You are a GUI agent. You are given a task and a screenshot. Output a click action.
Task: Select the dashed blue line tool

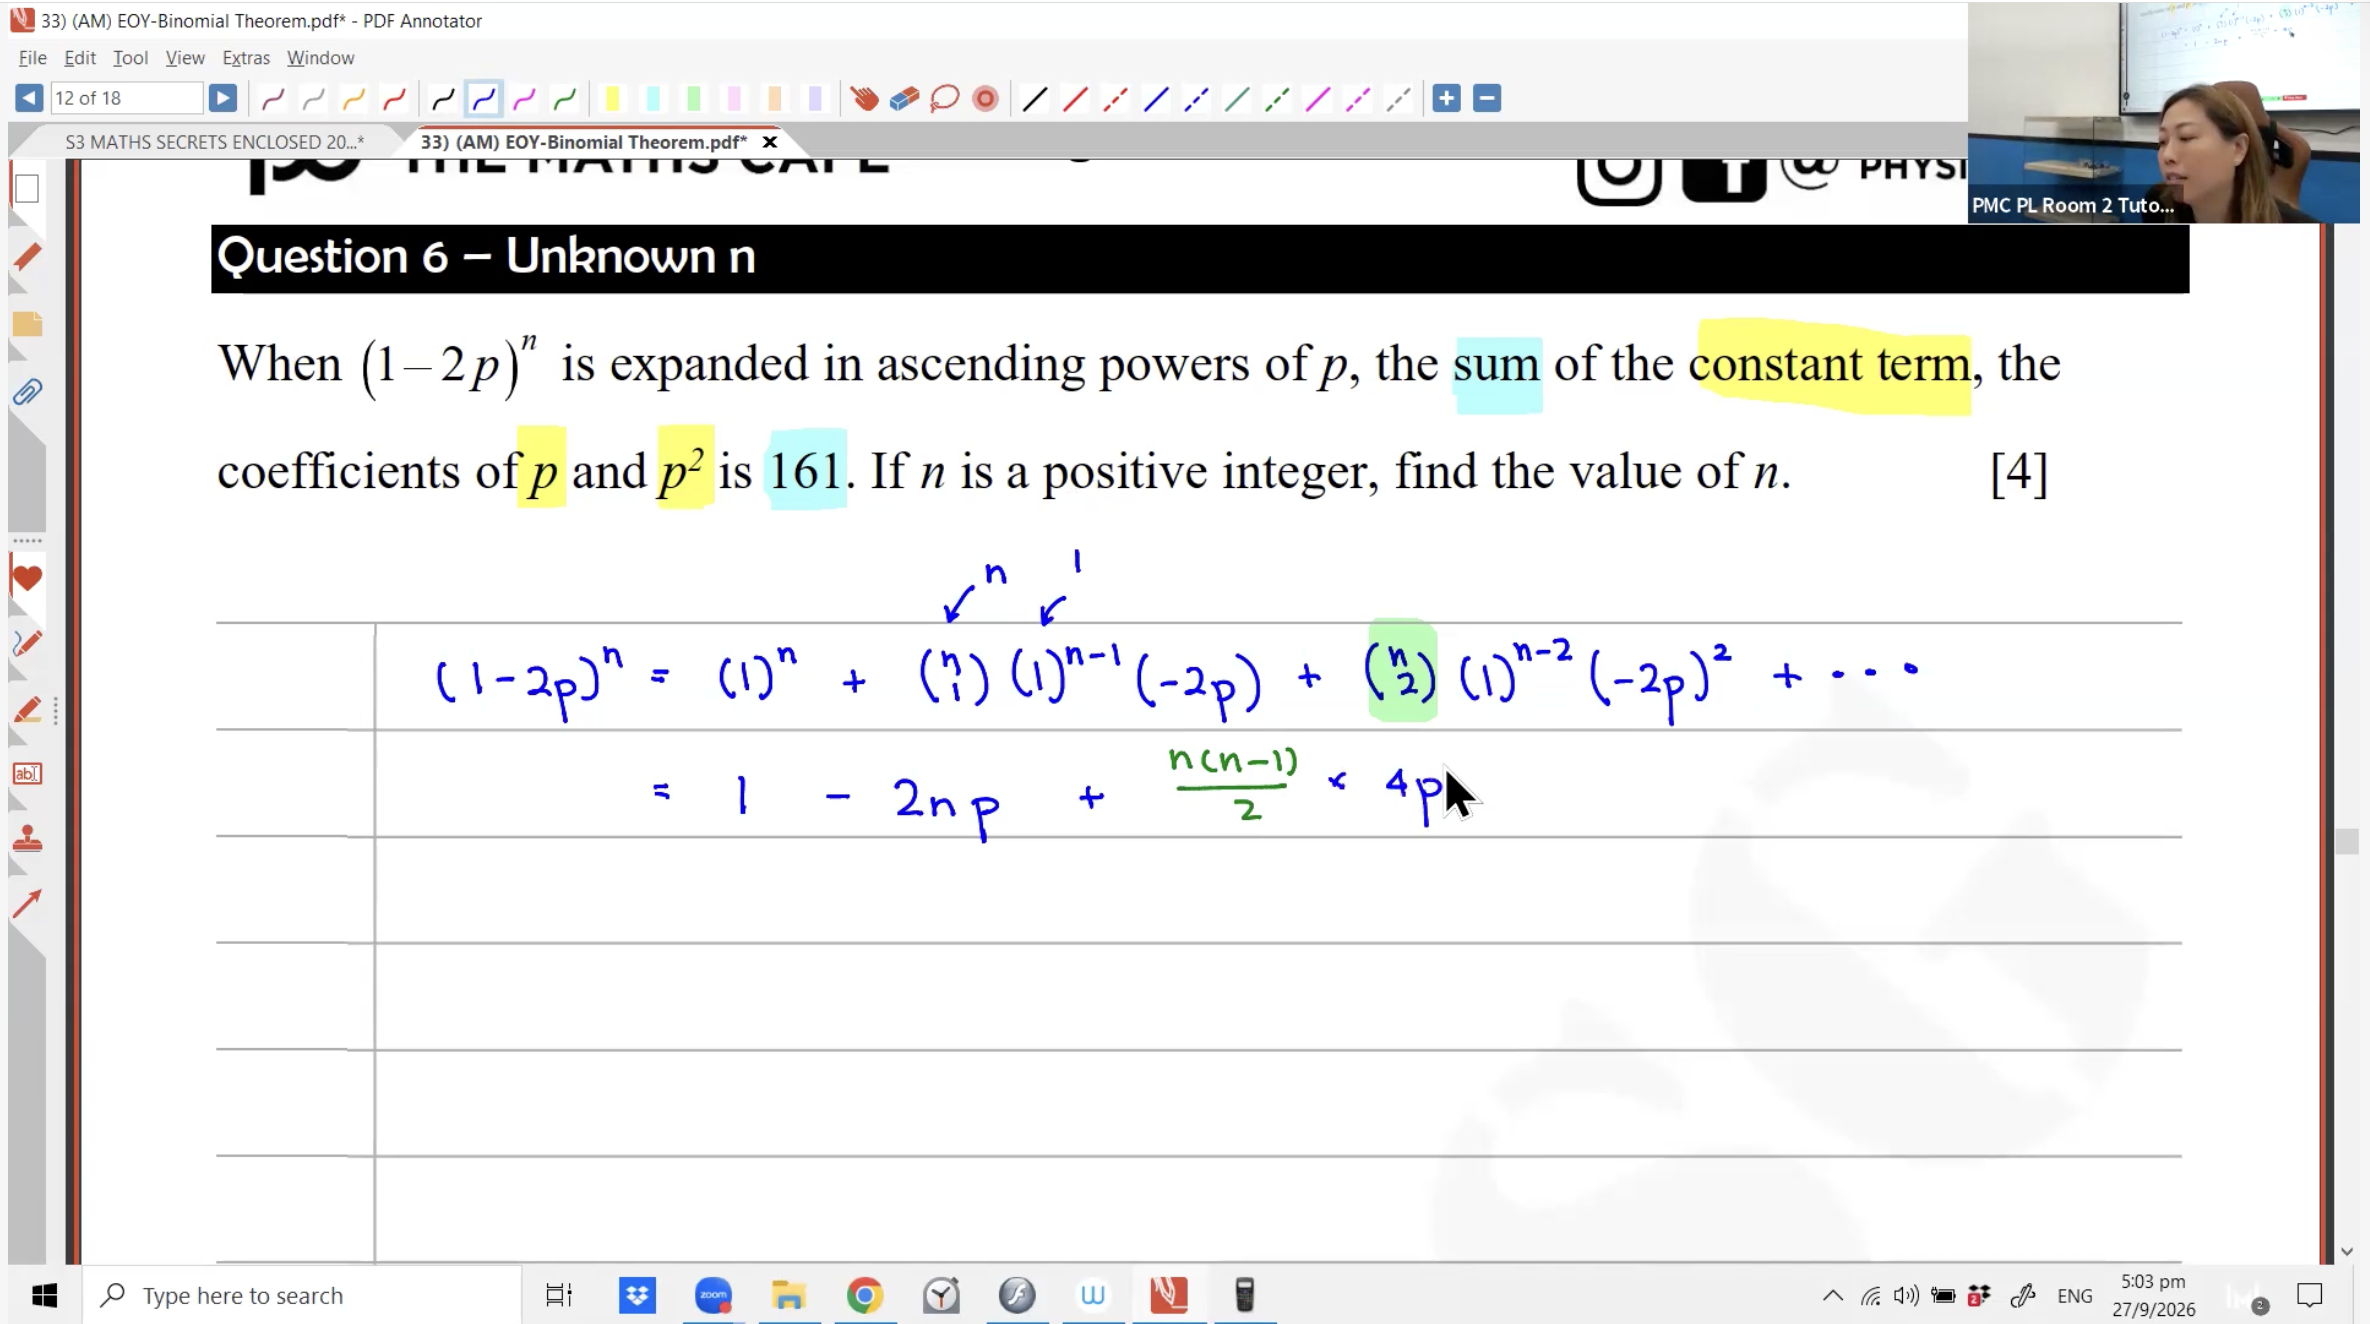(1196, 98)
